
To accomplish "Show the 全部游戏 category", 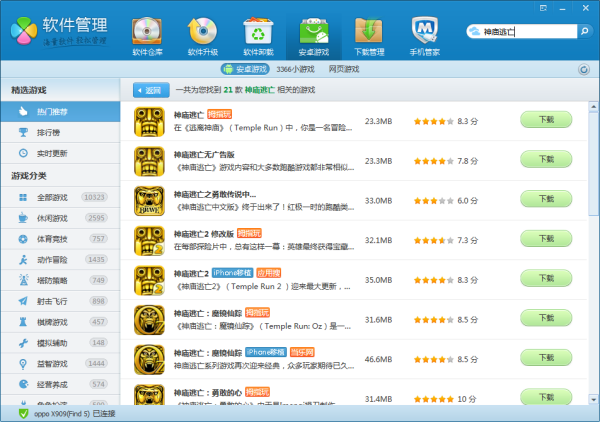I will point(52,197).
